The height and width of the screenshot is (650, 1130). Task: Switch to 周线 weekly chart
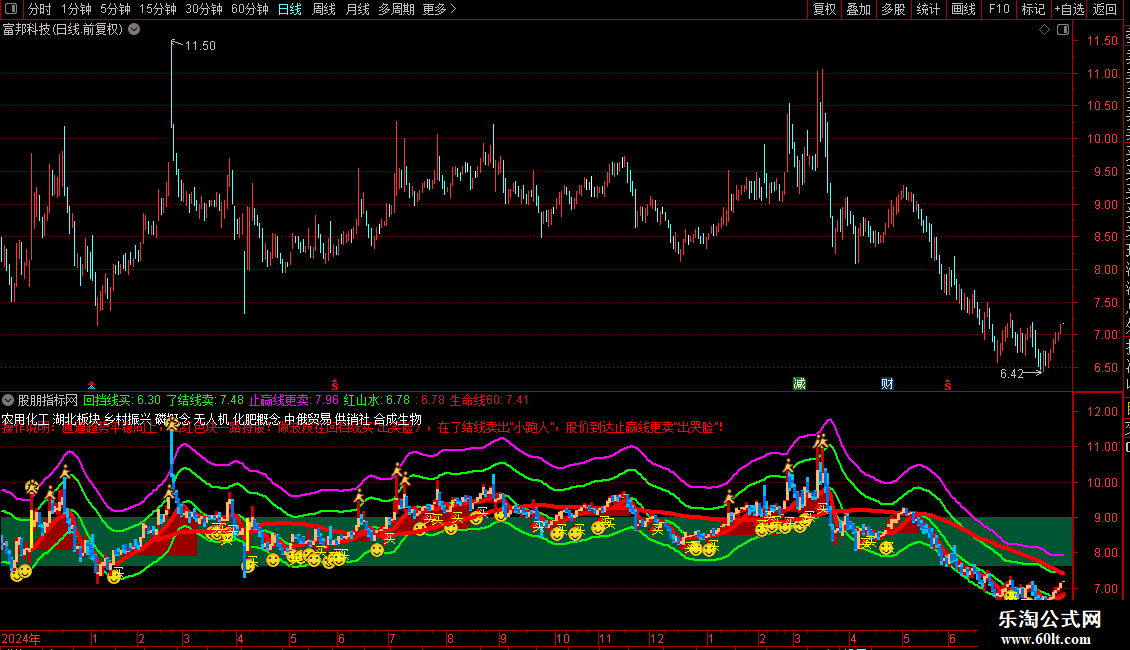pyautogui.click(x=324, y=9)
